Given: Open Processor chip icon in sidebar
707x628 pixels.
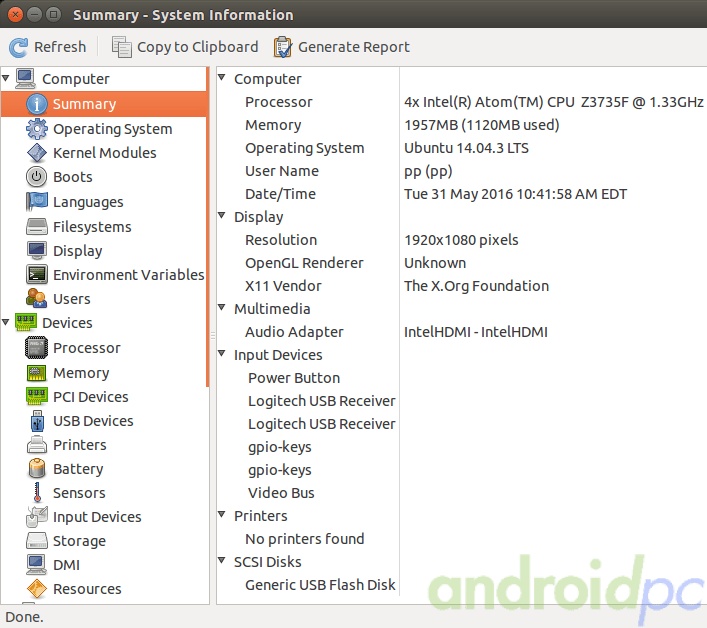Looking at the screenshot, I should pos(37,348).
